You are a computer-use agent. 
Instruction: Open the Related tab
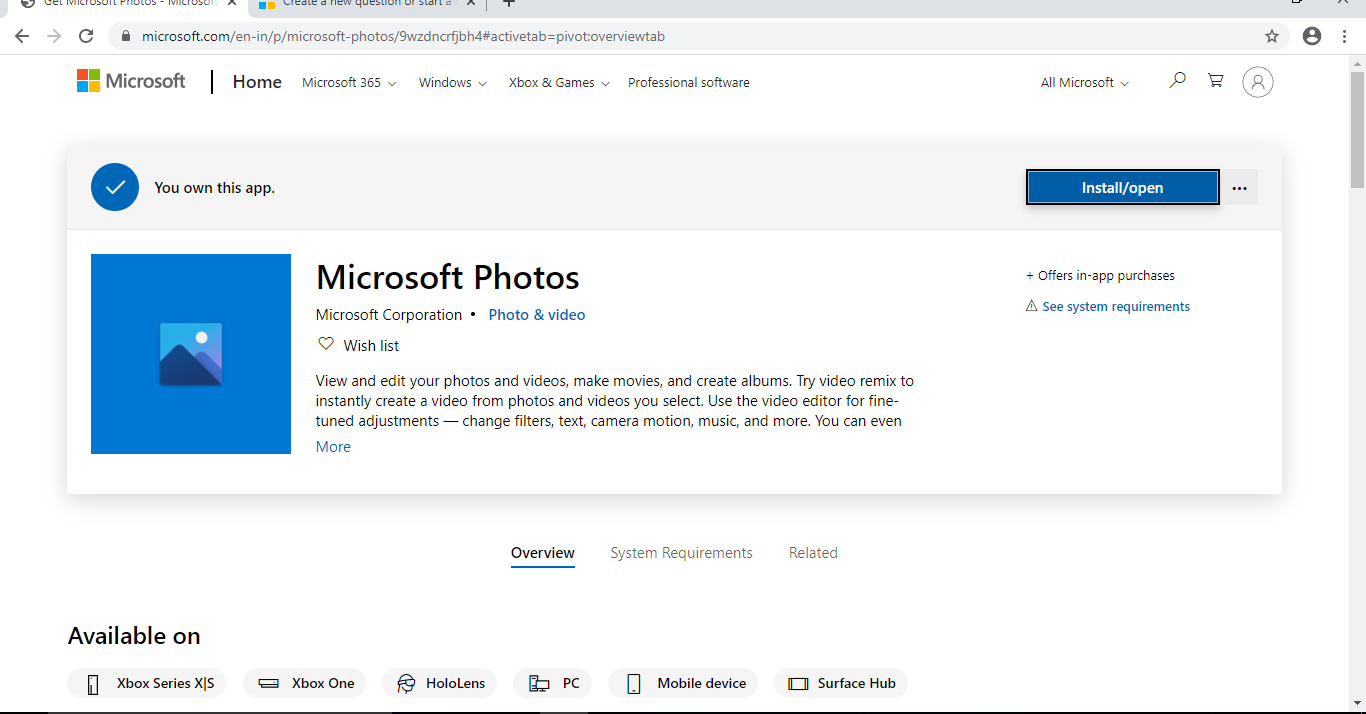coord(813,552)
